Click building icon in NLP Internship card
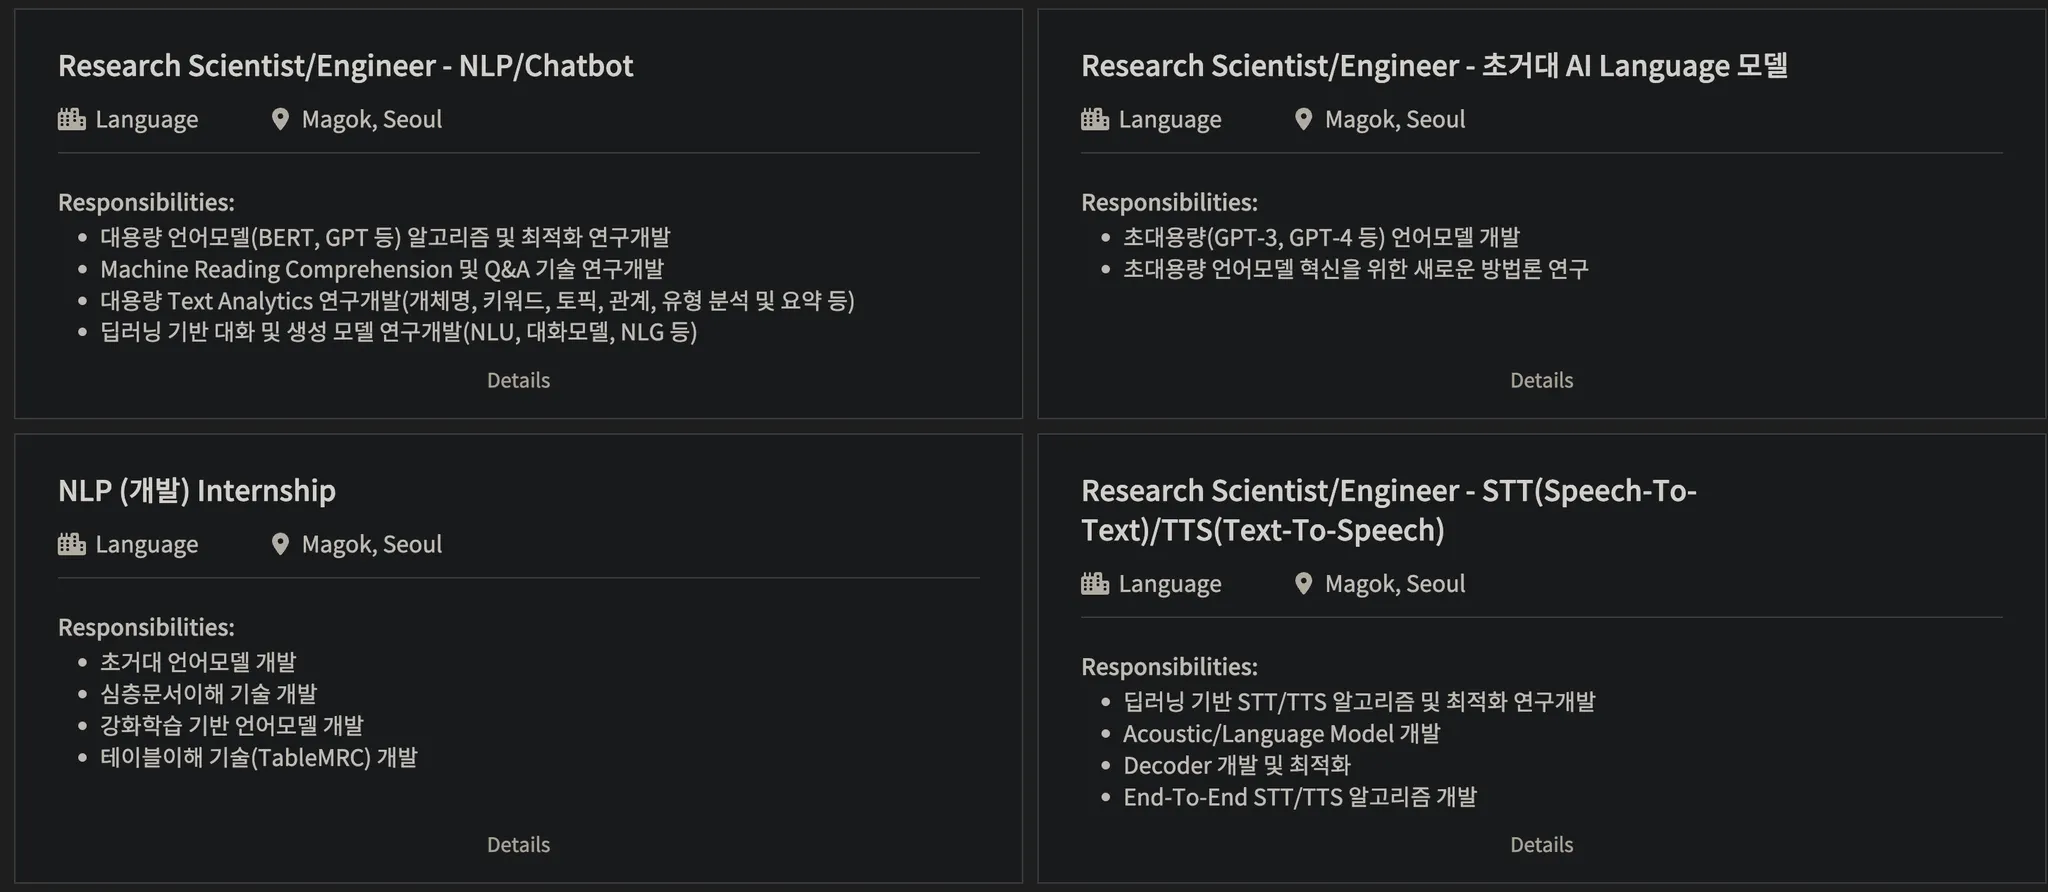Viewport: 2048px width, 892px height. click(72, 544)
